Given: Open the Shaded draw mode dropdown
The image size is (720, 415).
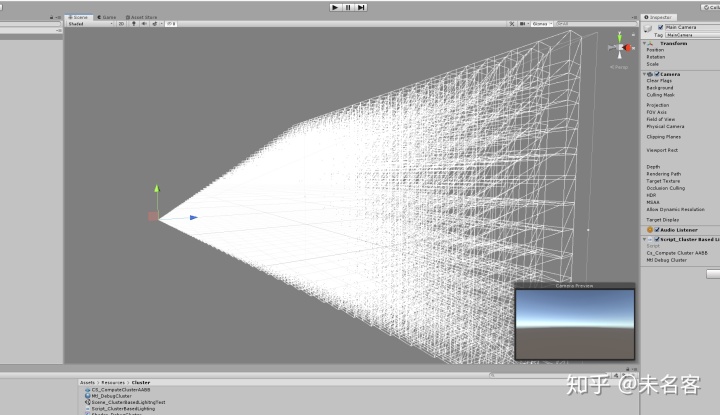Looking at the screenshot, I should (90, 23).
